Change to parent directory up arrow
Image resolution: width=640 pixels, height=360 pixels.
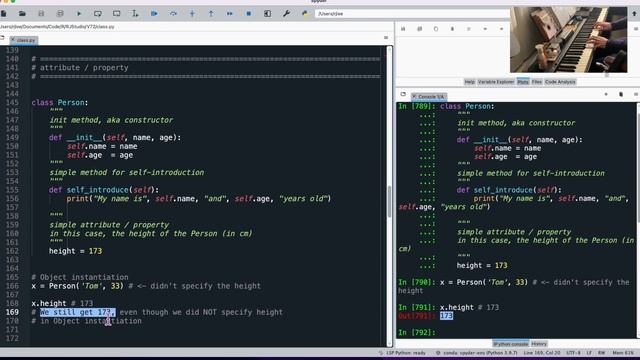coord(634,13)
